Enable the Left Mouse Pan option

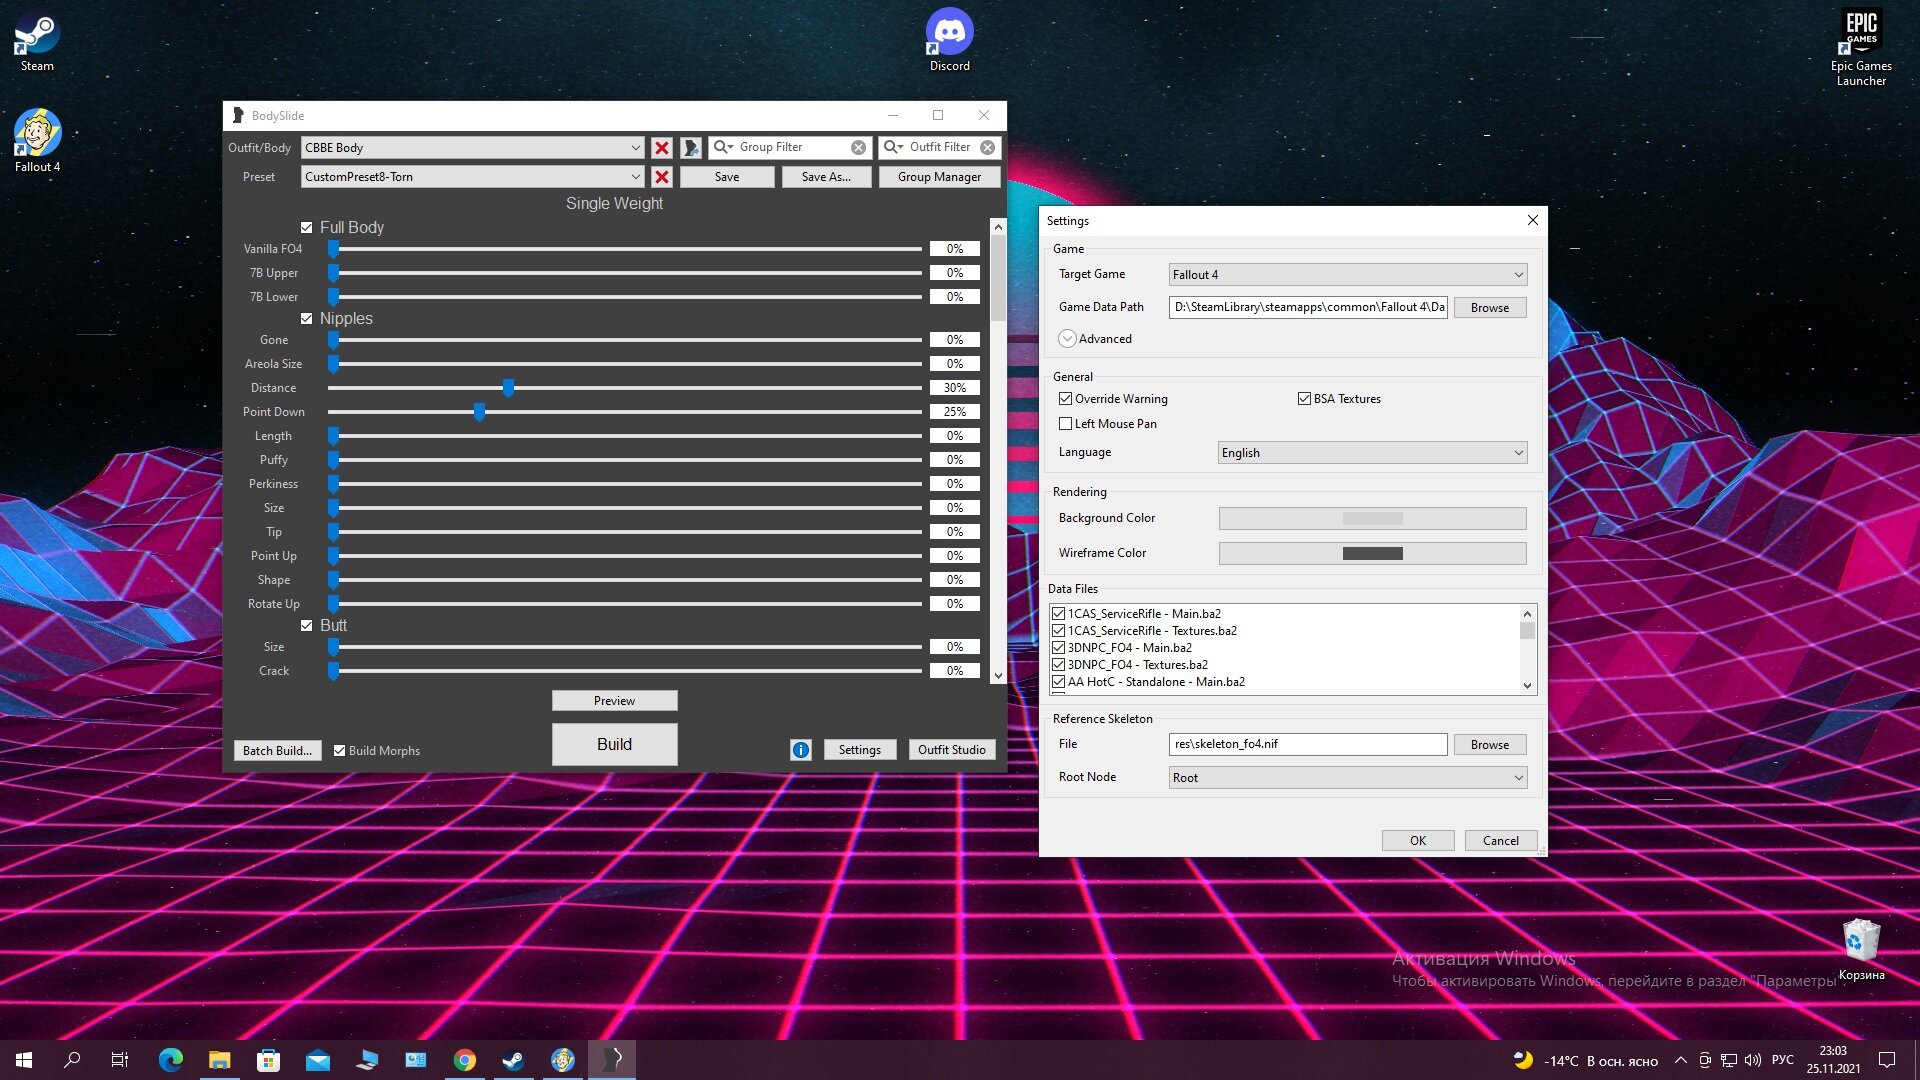click(x=1066, y=424)
